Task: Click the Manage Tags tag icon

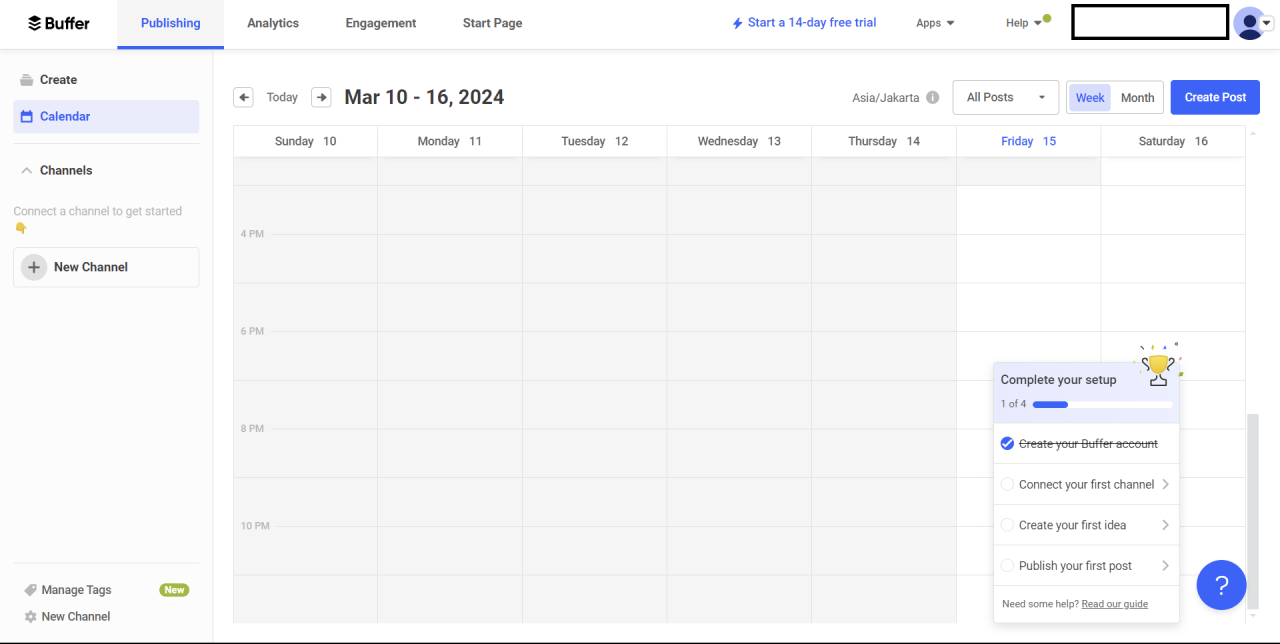Action: point(30,590)
